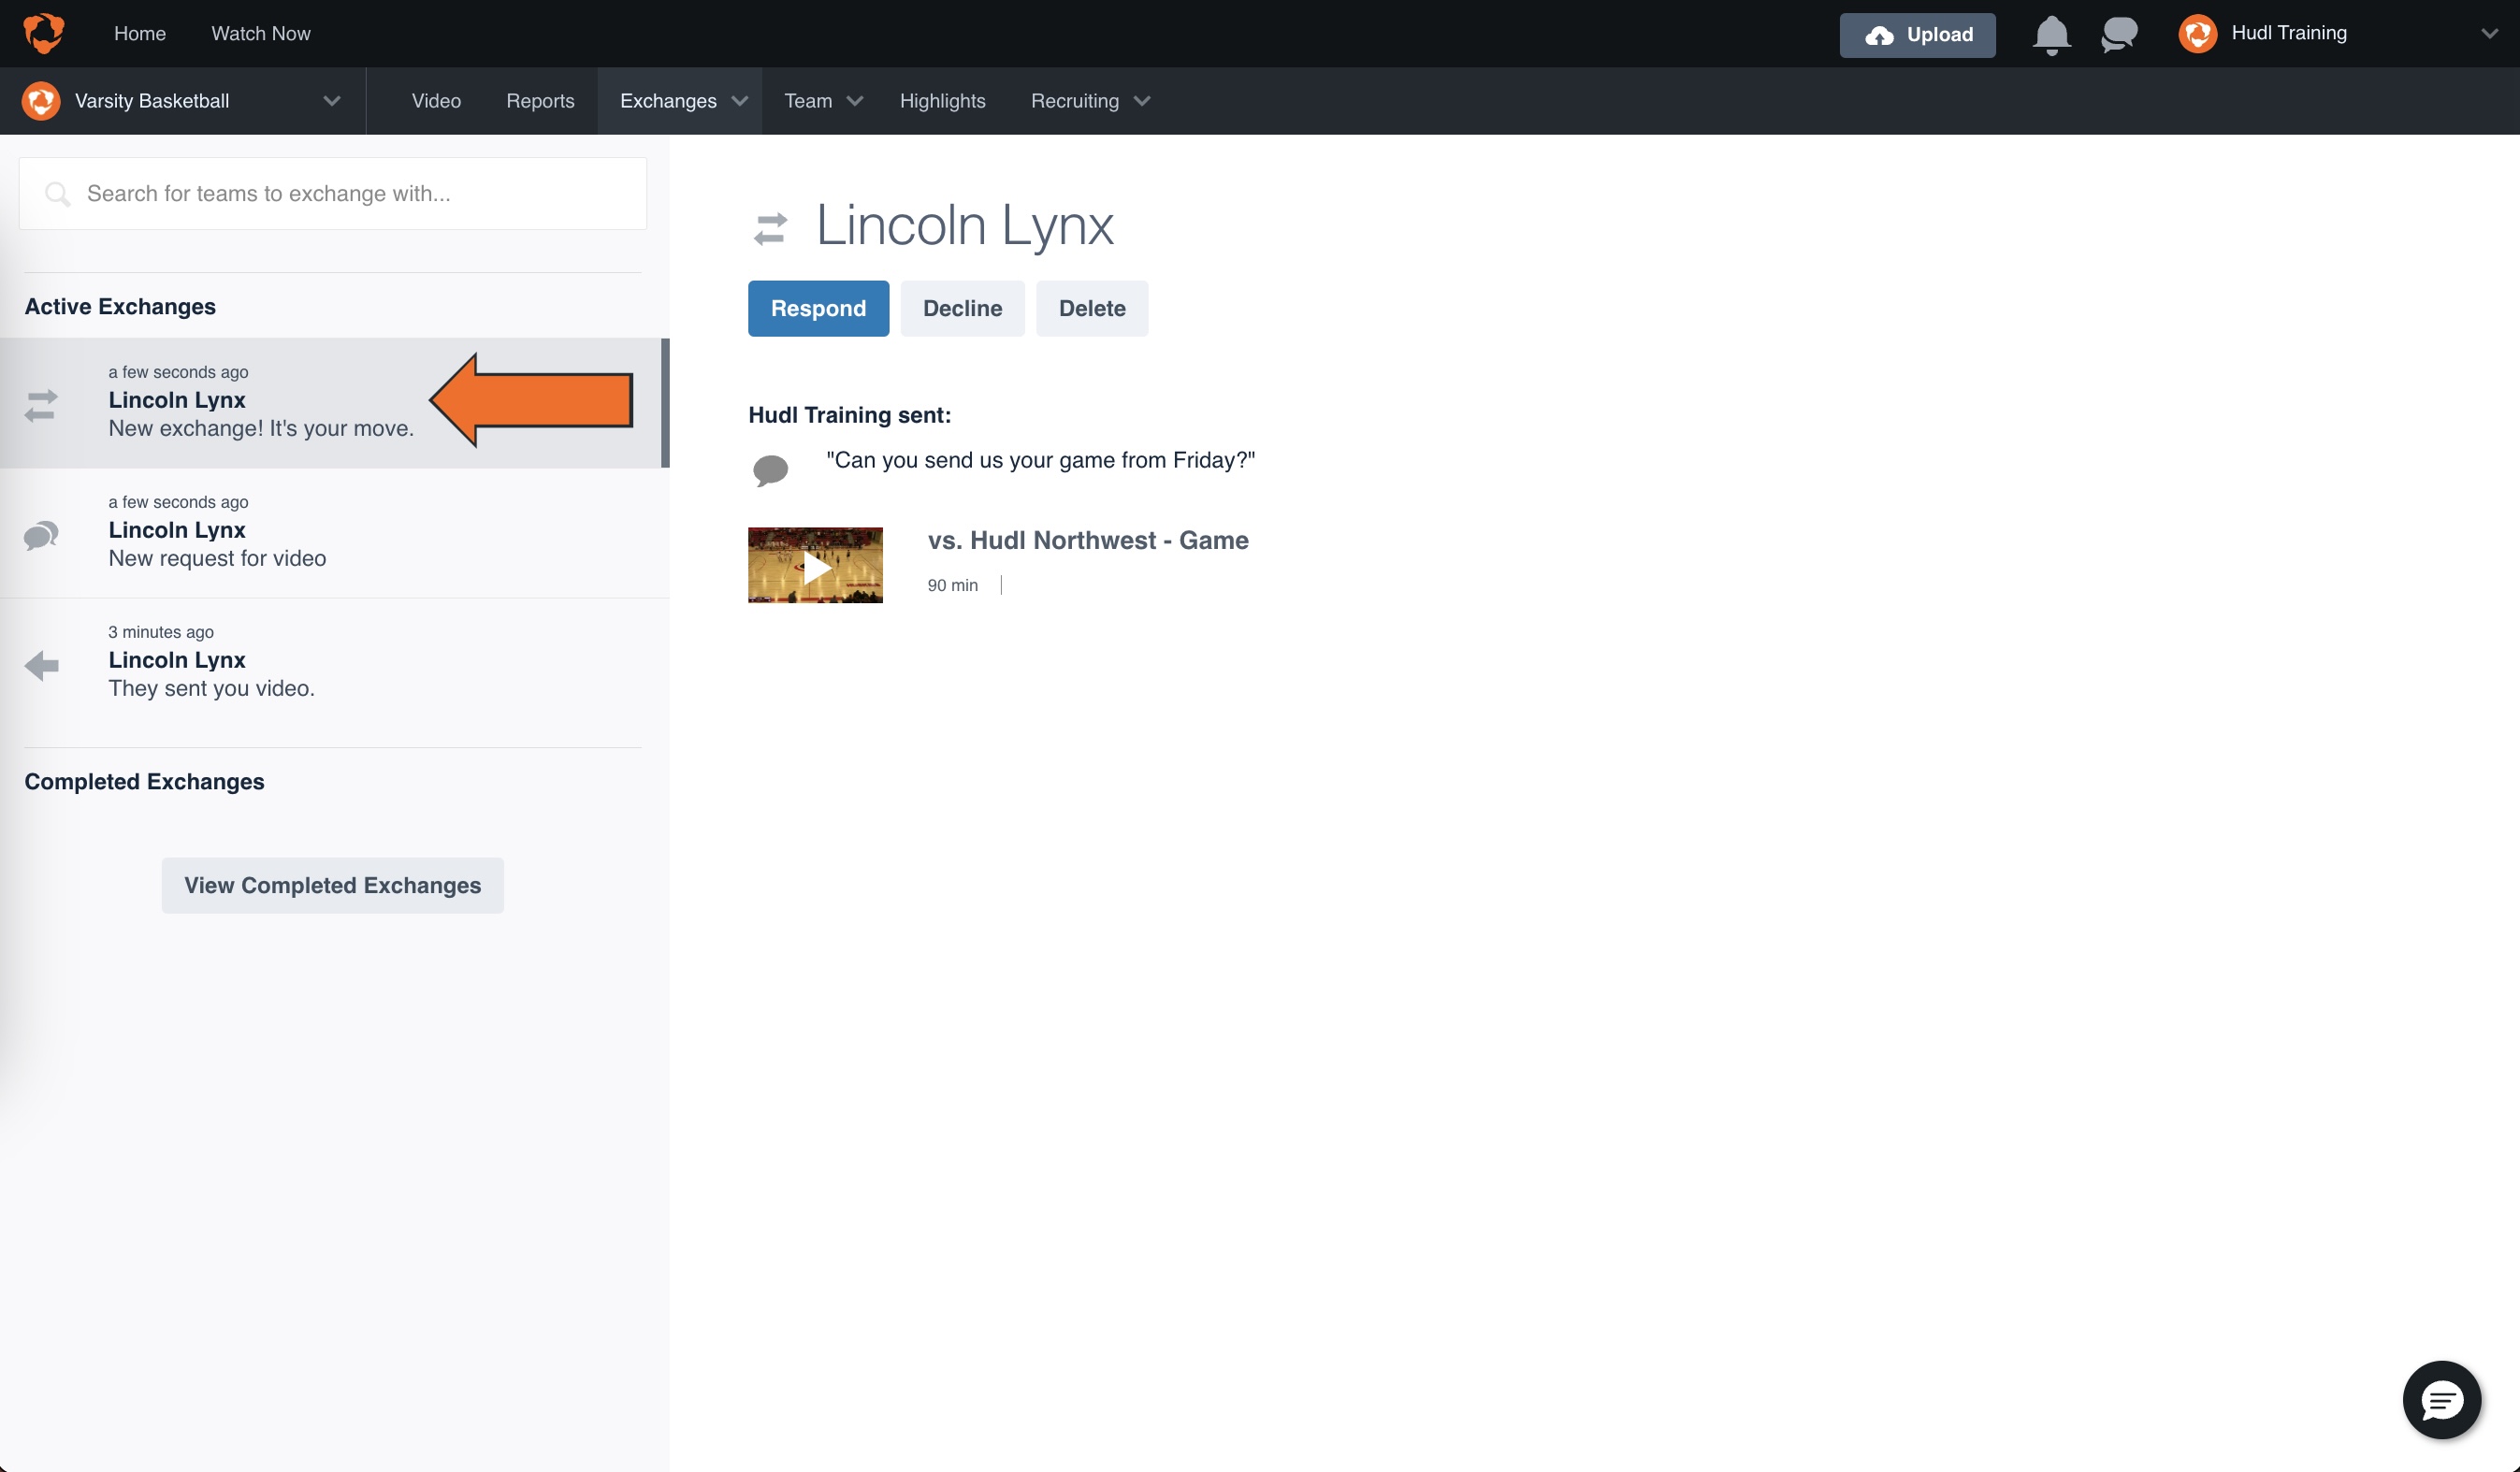Open the notifications bell

pyautogui.click(x=2051, y=34)
